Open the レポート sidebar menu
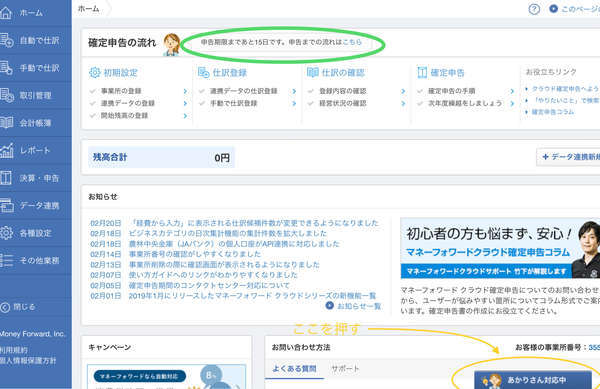This screenshot has width=600, height=389. [35, 150]
